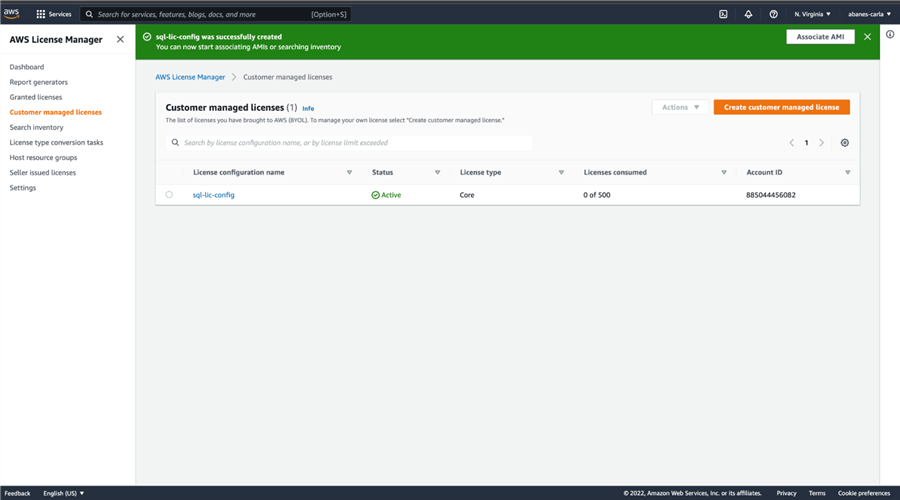Open the Terms footer link
The height and width of the screenshot is (500, 900).
coord(817,493)
